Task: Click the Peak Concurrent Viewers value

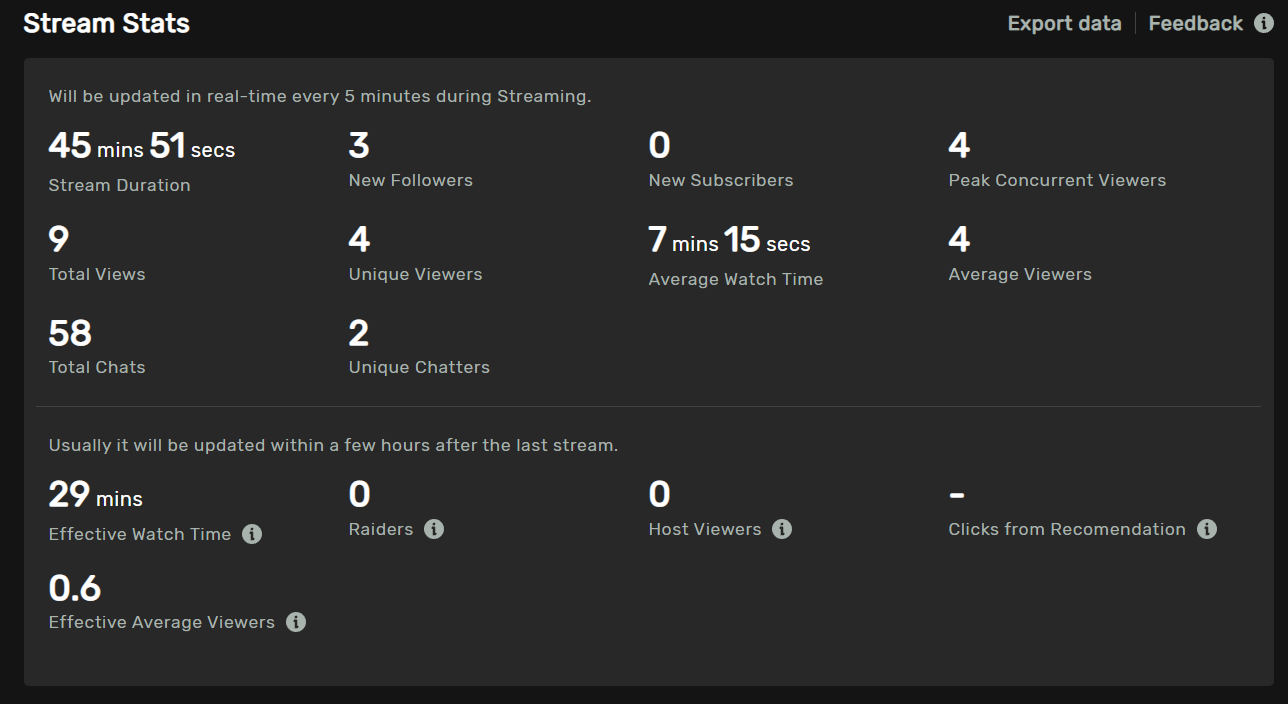Action: click(957, 147)
